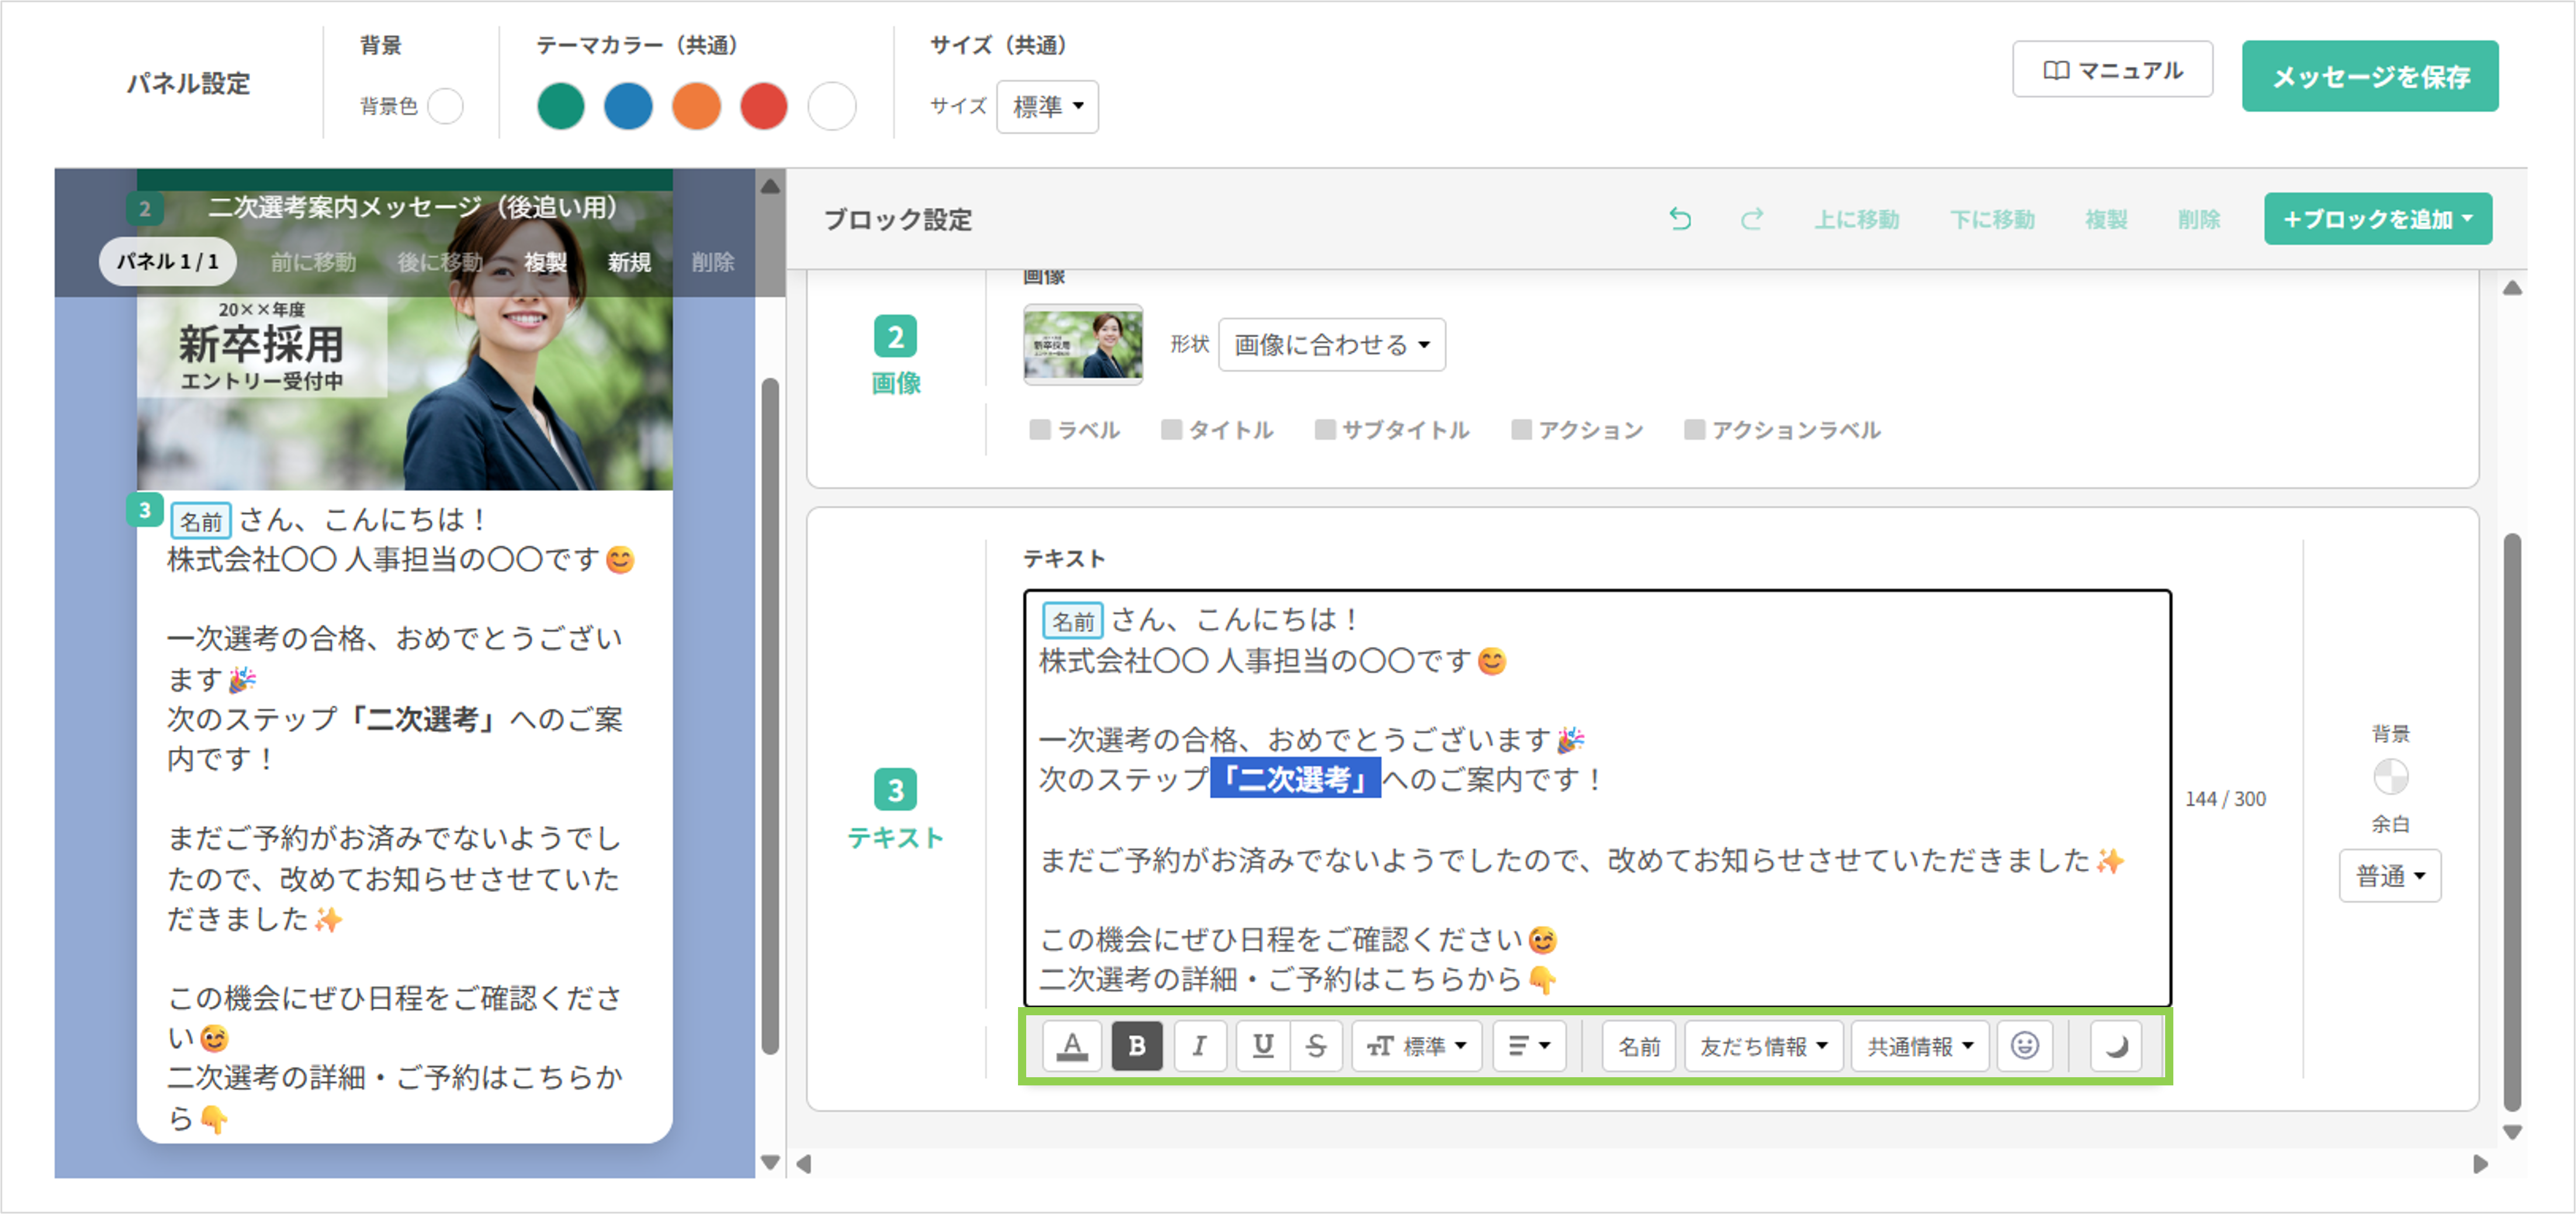Image resolution: width=2576 pixels, height=1214 pixels.
Task: Enable the ラベル checkbox
Action: click(1040, 430)
